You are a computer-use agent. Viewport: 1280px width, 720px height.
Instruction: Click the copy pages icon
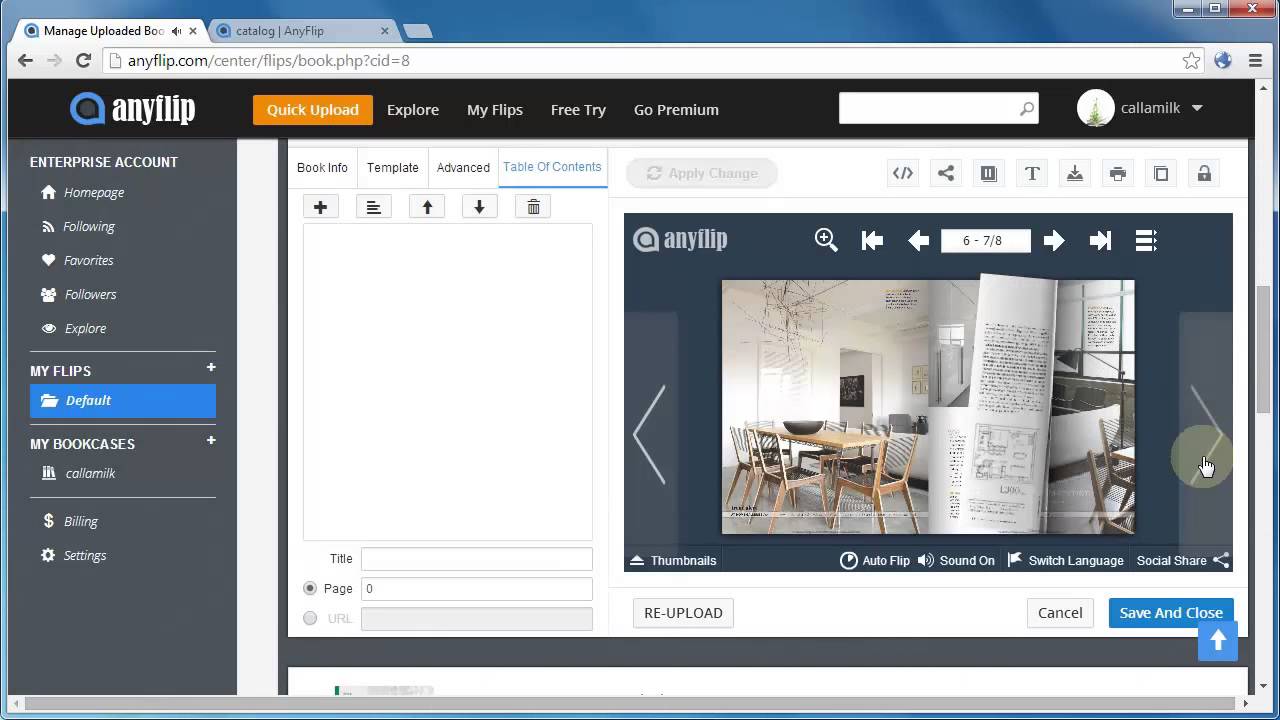click(x=1161, y=173)
